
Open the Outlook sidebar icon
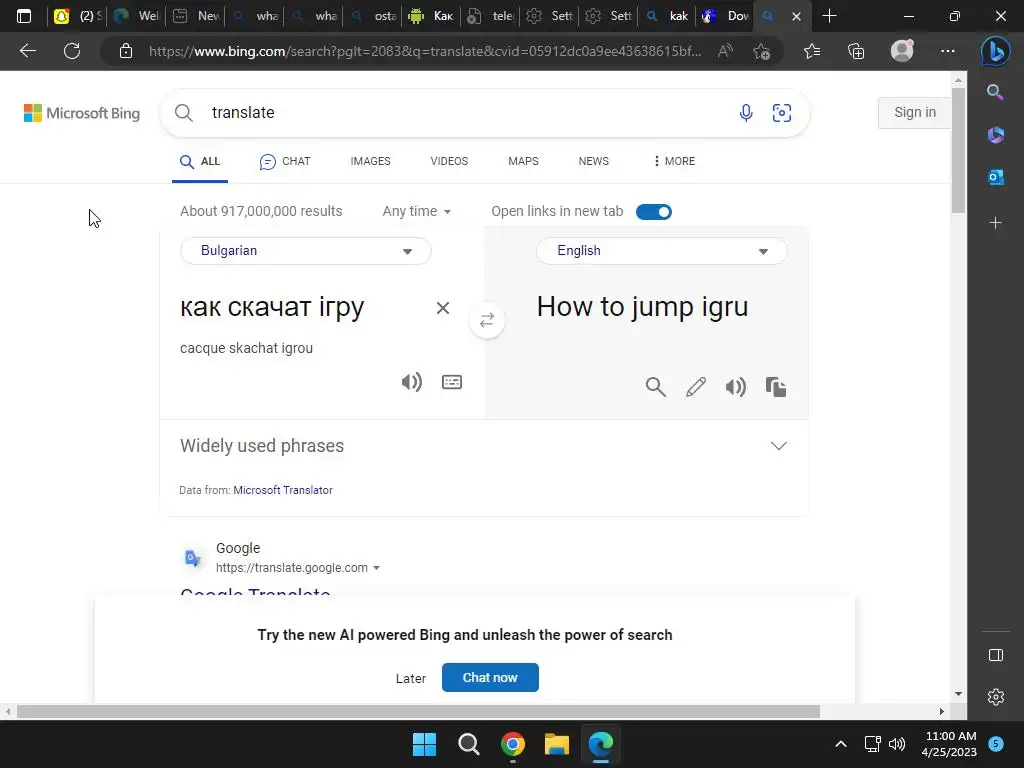click(x=995, y=177)
